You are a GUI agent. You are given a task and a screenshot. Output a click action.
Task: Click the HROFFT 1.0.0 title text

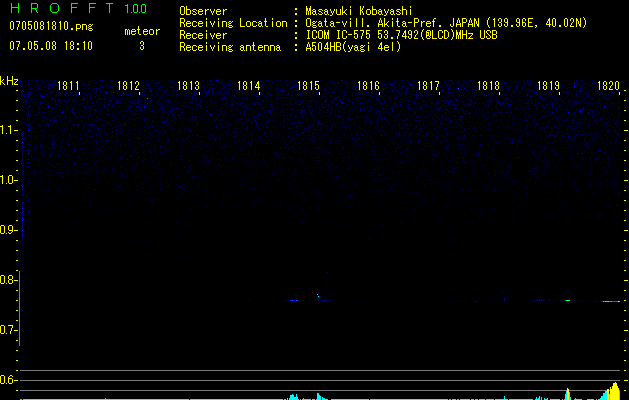click(78, 8)
